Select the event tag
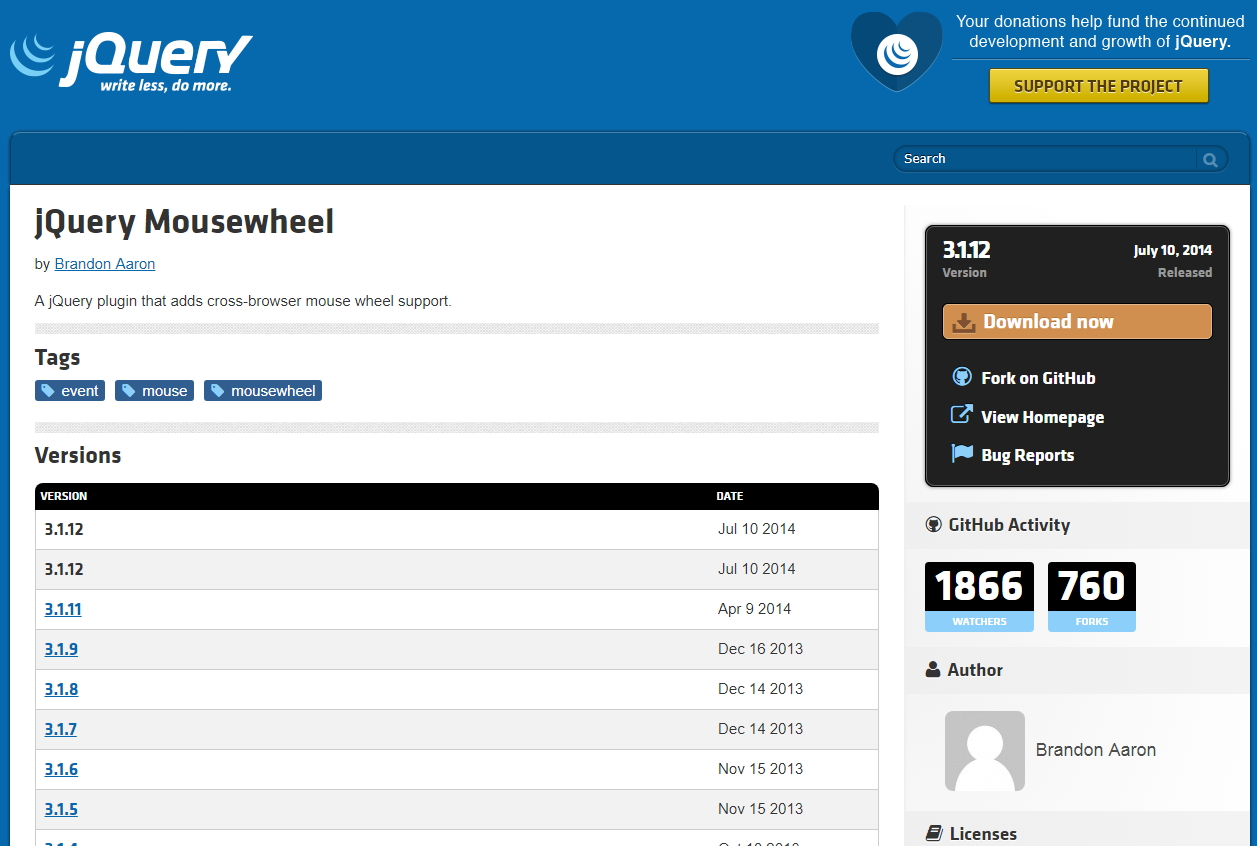The width and height of the screenshot is (1257, 846). (70, 391)
